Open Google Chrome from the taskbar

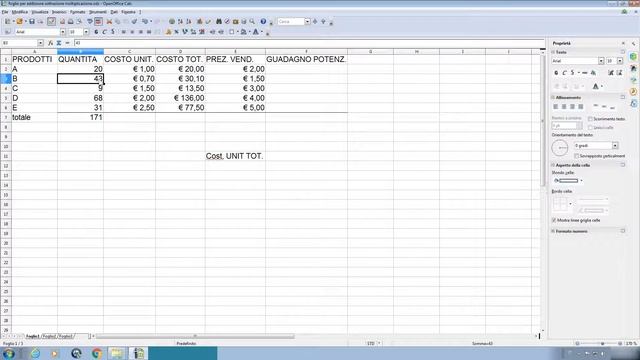(97, 353)
